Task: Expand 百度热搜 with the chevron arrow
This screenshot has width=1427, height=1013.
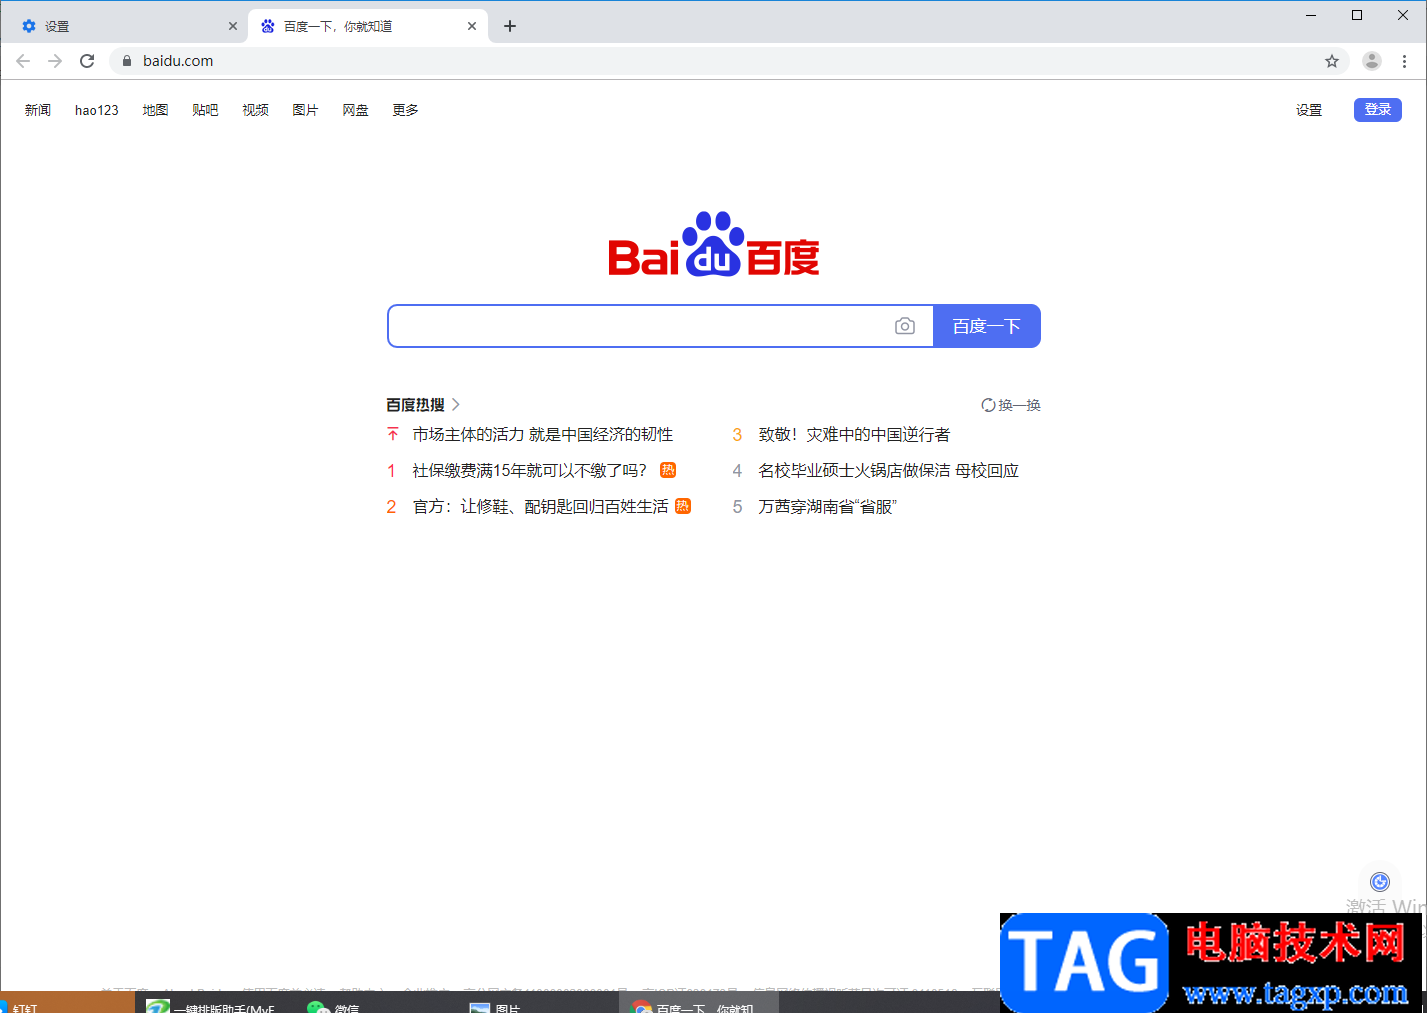Action: point(456,405)
